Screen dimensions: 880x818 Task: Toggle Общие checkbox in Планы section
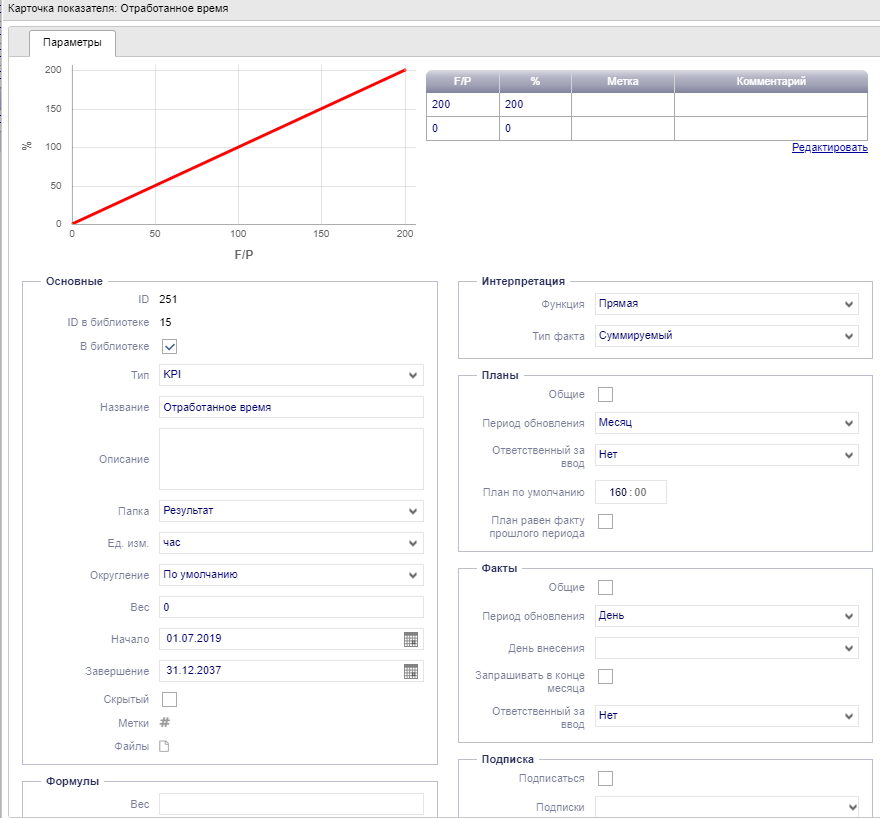click(x=605, y=394)
